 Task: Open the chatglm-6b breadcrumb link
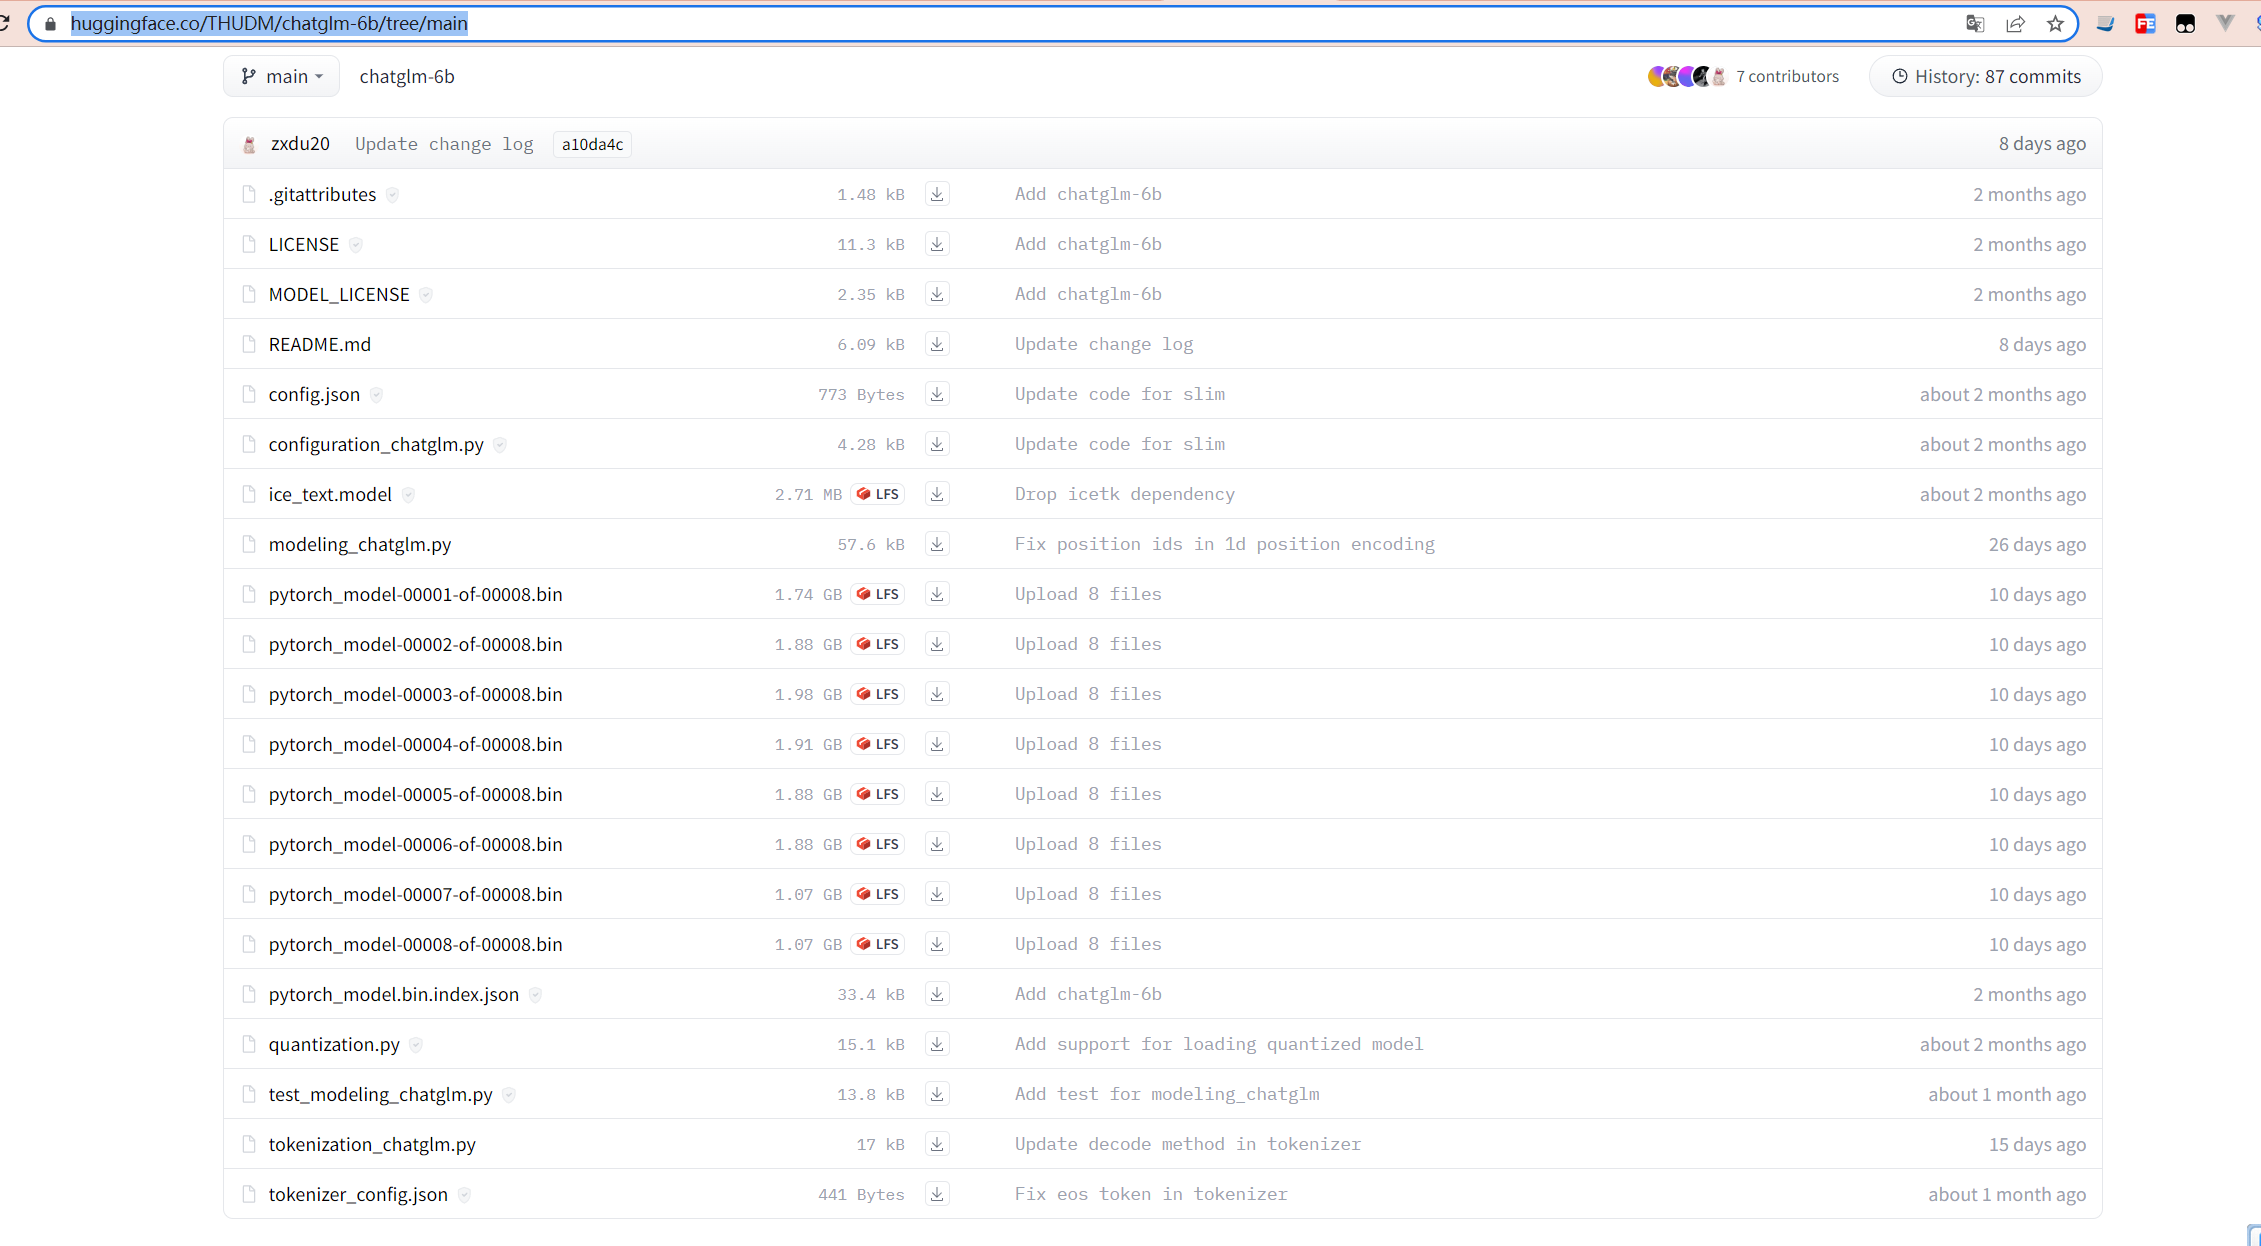pyautogui.click(x=406, y=77)
